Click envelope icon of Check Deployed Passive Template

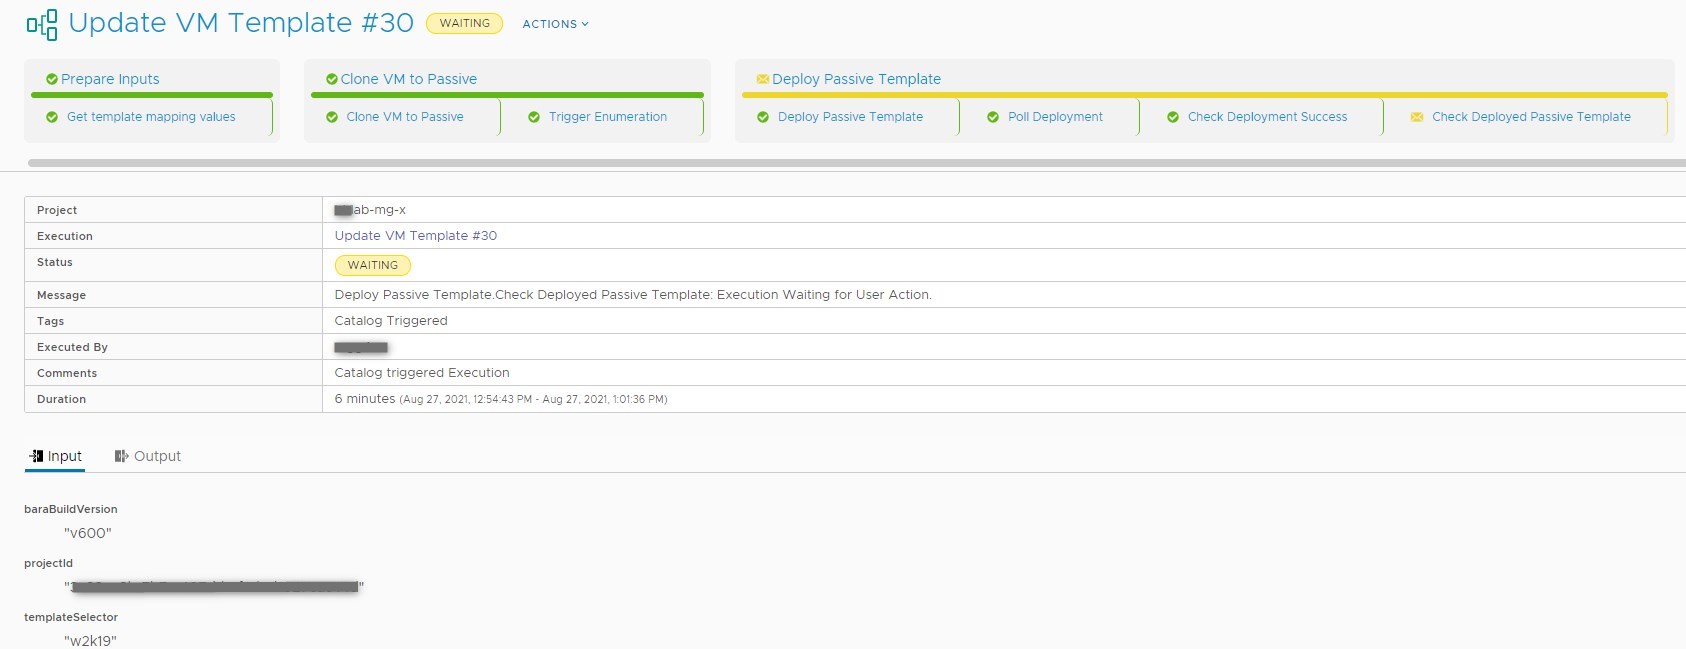pos(1416,117)
